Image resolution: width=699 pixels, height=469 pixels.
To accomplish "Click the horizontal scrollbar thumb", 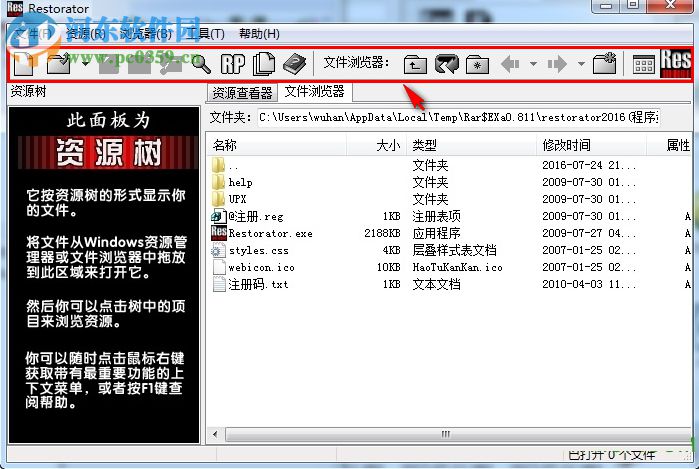I will [457, 434].
